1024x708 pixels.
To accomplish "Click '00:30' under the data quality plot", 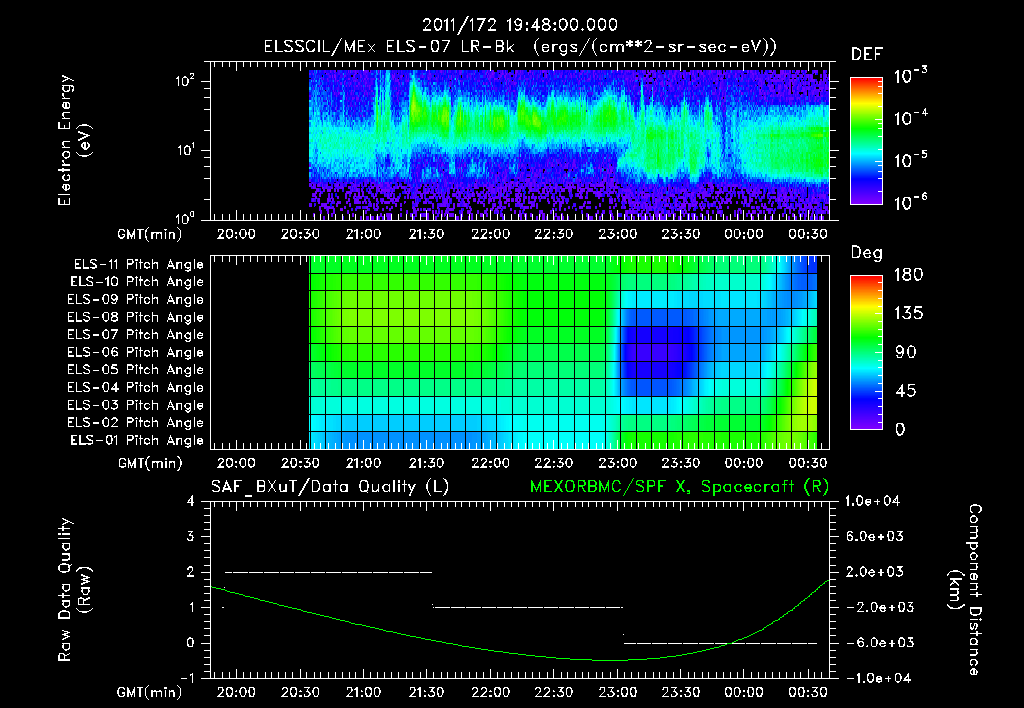I will coord(808,692).
